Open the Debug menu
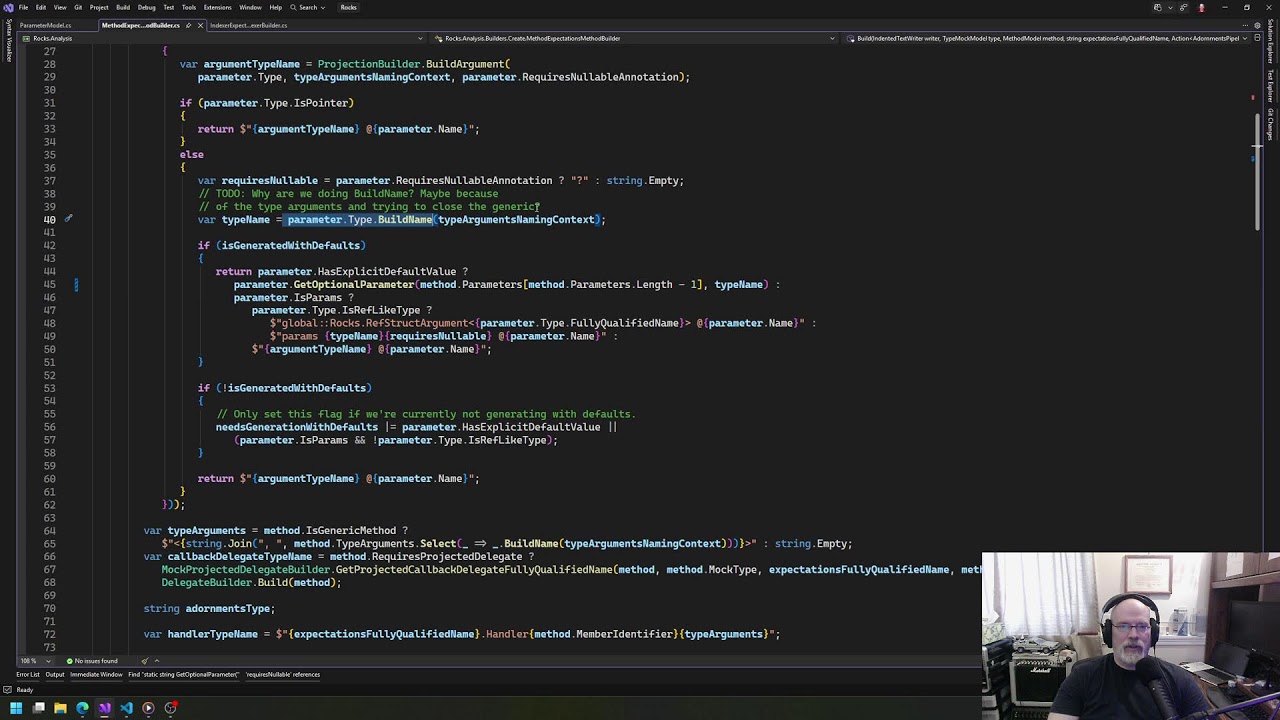1280x720 pixels. 146,7
